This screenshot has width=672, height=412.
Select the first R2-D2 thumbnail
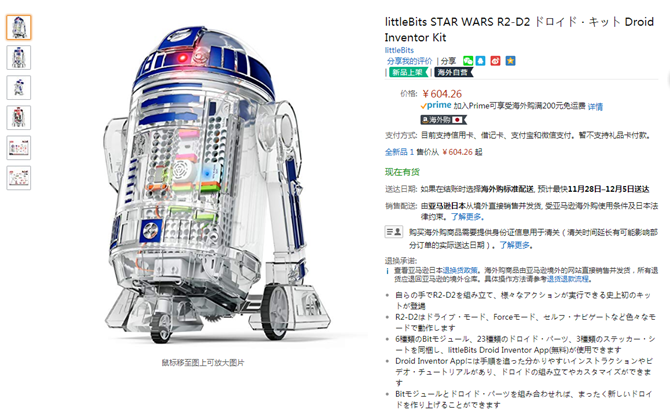tap(19, 27)
